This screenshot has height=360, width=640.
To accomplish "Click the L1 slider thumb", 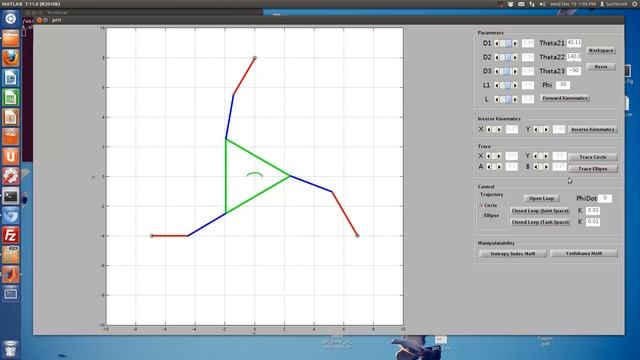I will tap(507, 85).
